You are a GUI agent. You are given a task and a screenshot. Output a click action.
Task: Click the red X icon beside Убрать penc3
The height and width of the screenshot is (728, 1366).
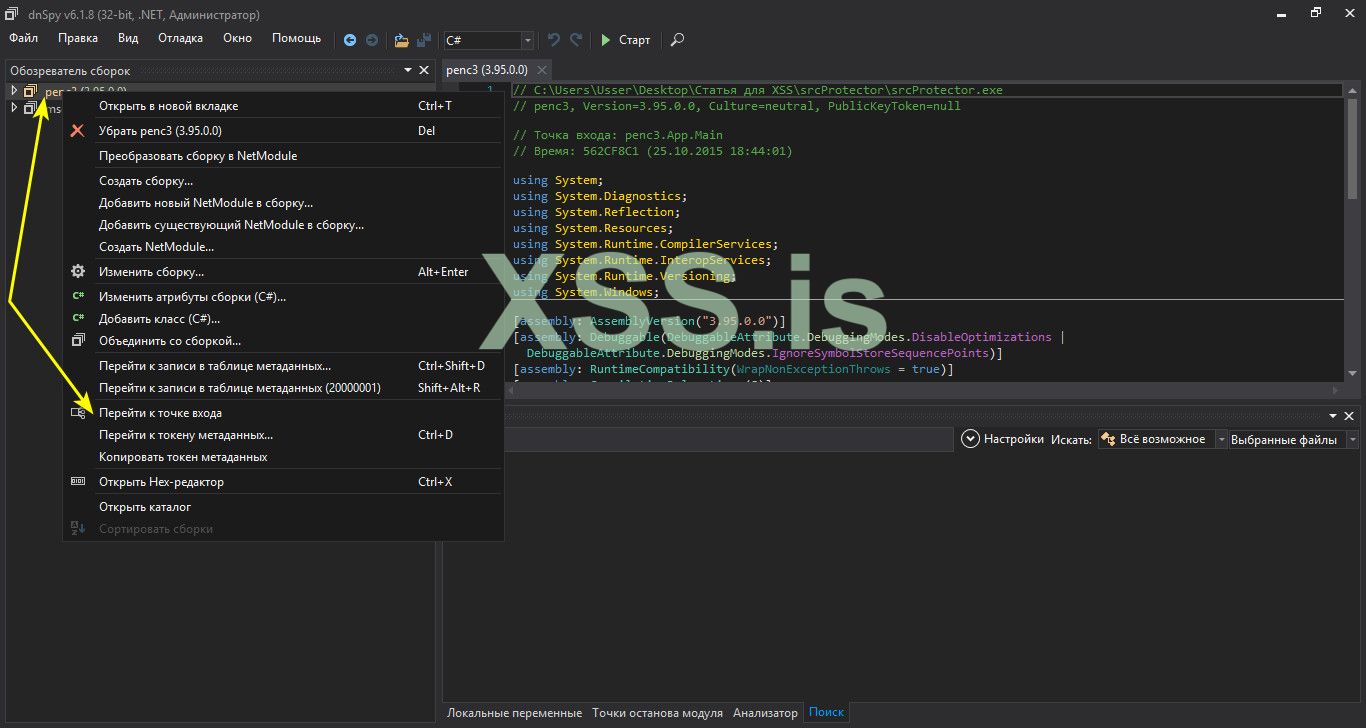[78, 131]
